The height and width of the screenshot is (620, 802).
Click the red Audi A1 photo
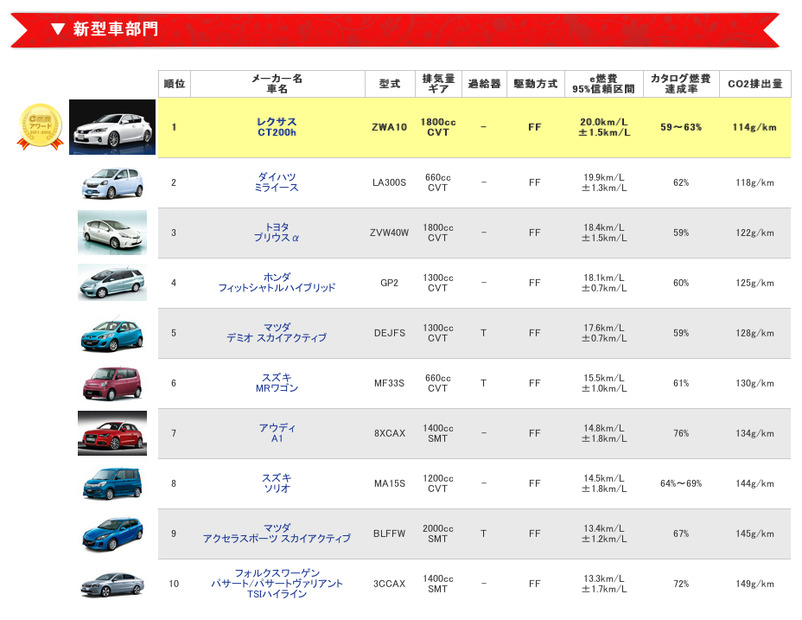point(112,433)
